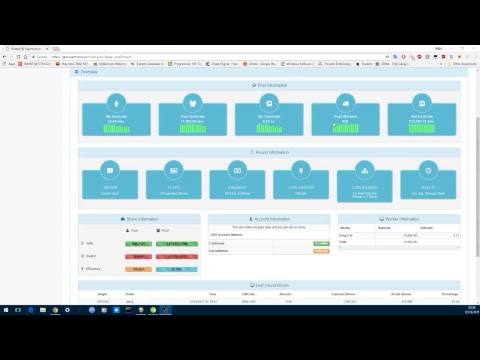Open the Chase Engine bookmark
Image resolution: width=480 pixels, height=360 pixels.
point(222,64)
